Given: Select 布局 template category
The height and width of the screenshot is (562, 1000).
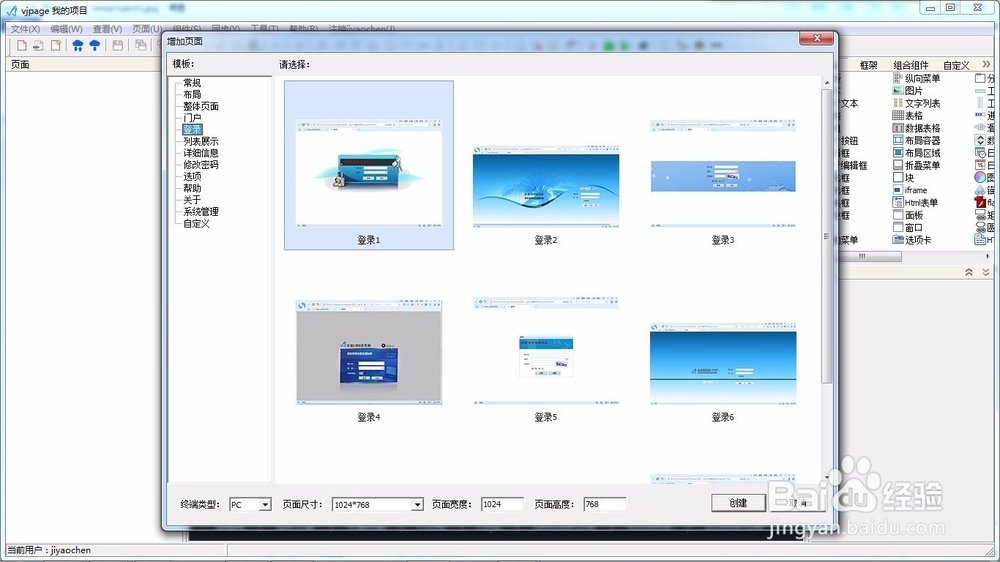Looking at the screenshot, I should pos(192,94).
